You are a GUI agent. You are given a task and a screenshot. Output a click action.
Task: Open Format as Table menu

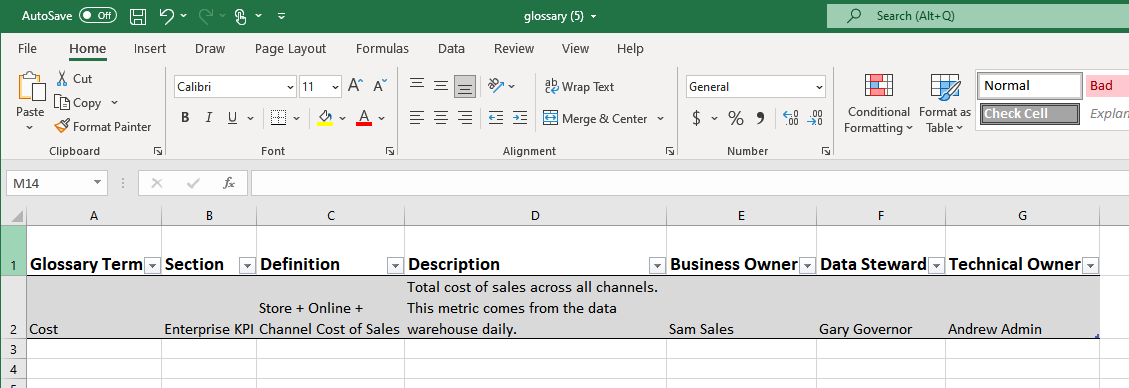click(x=945, y=104)
